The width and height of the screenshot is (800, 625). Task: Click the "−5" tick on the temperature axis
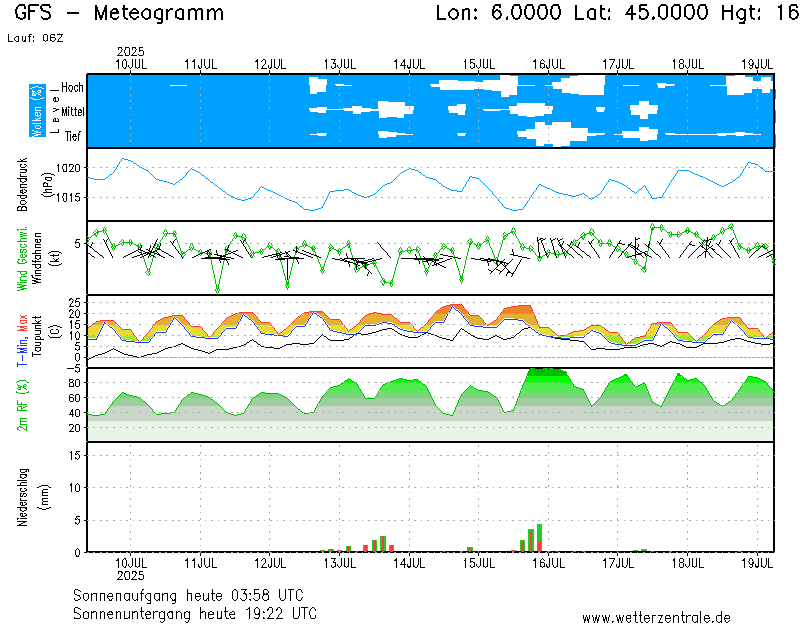(75, 368)
